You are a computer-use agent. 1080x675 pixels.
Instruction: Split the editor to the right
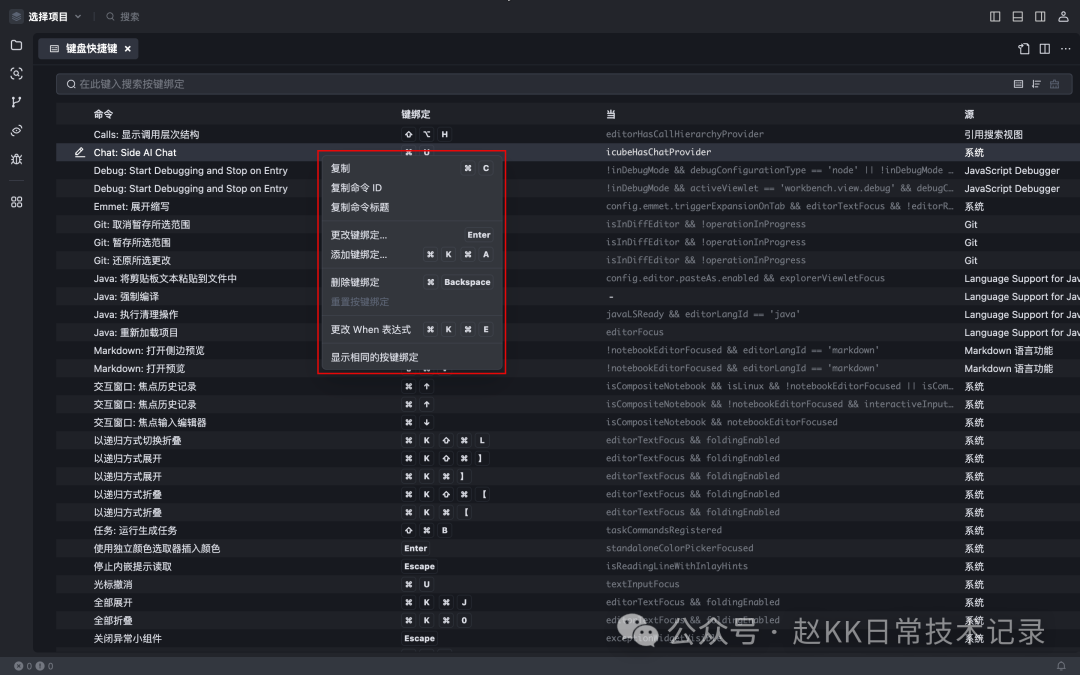(1044, 49)
